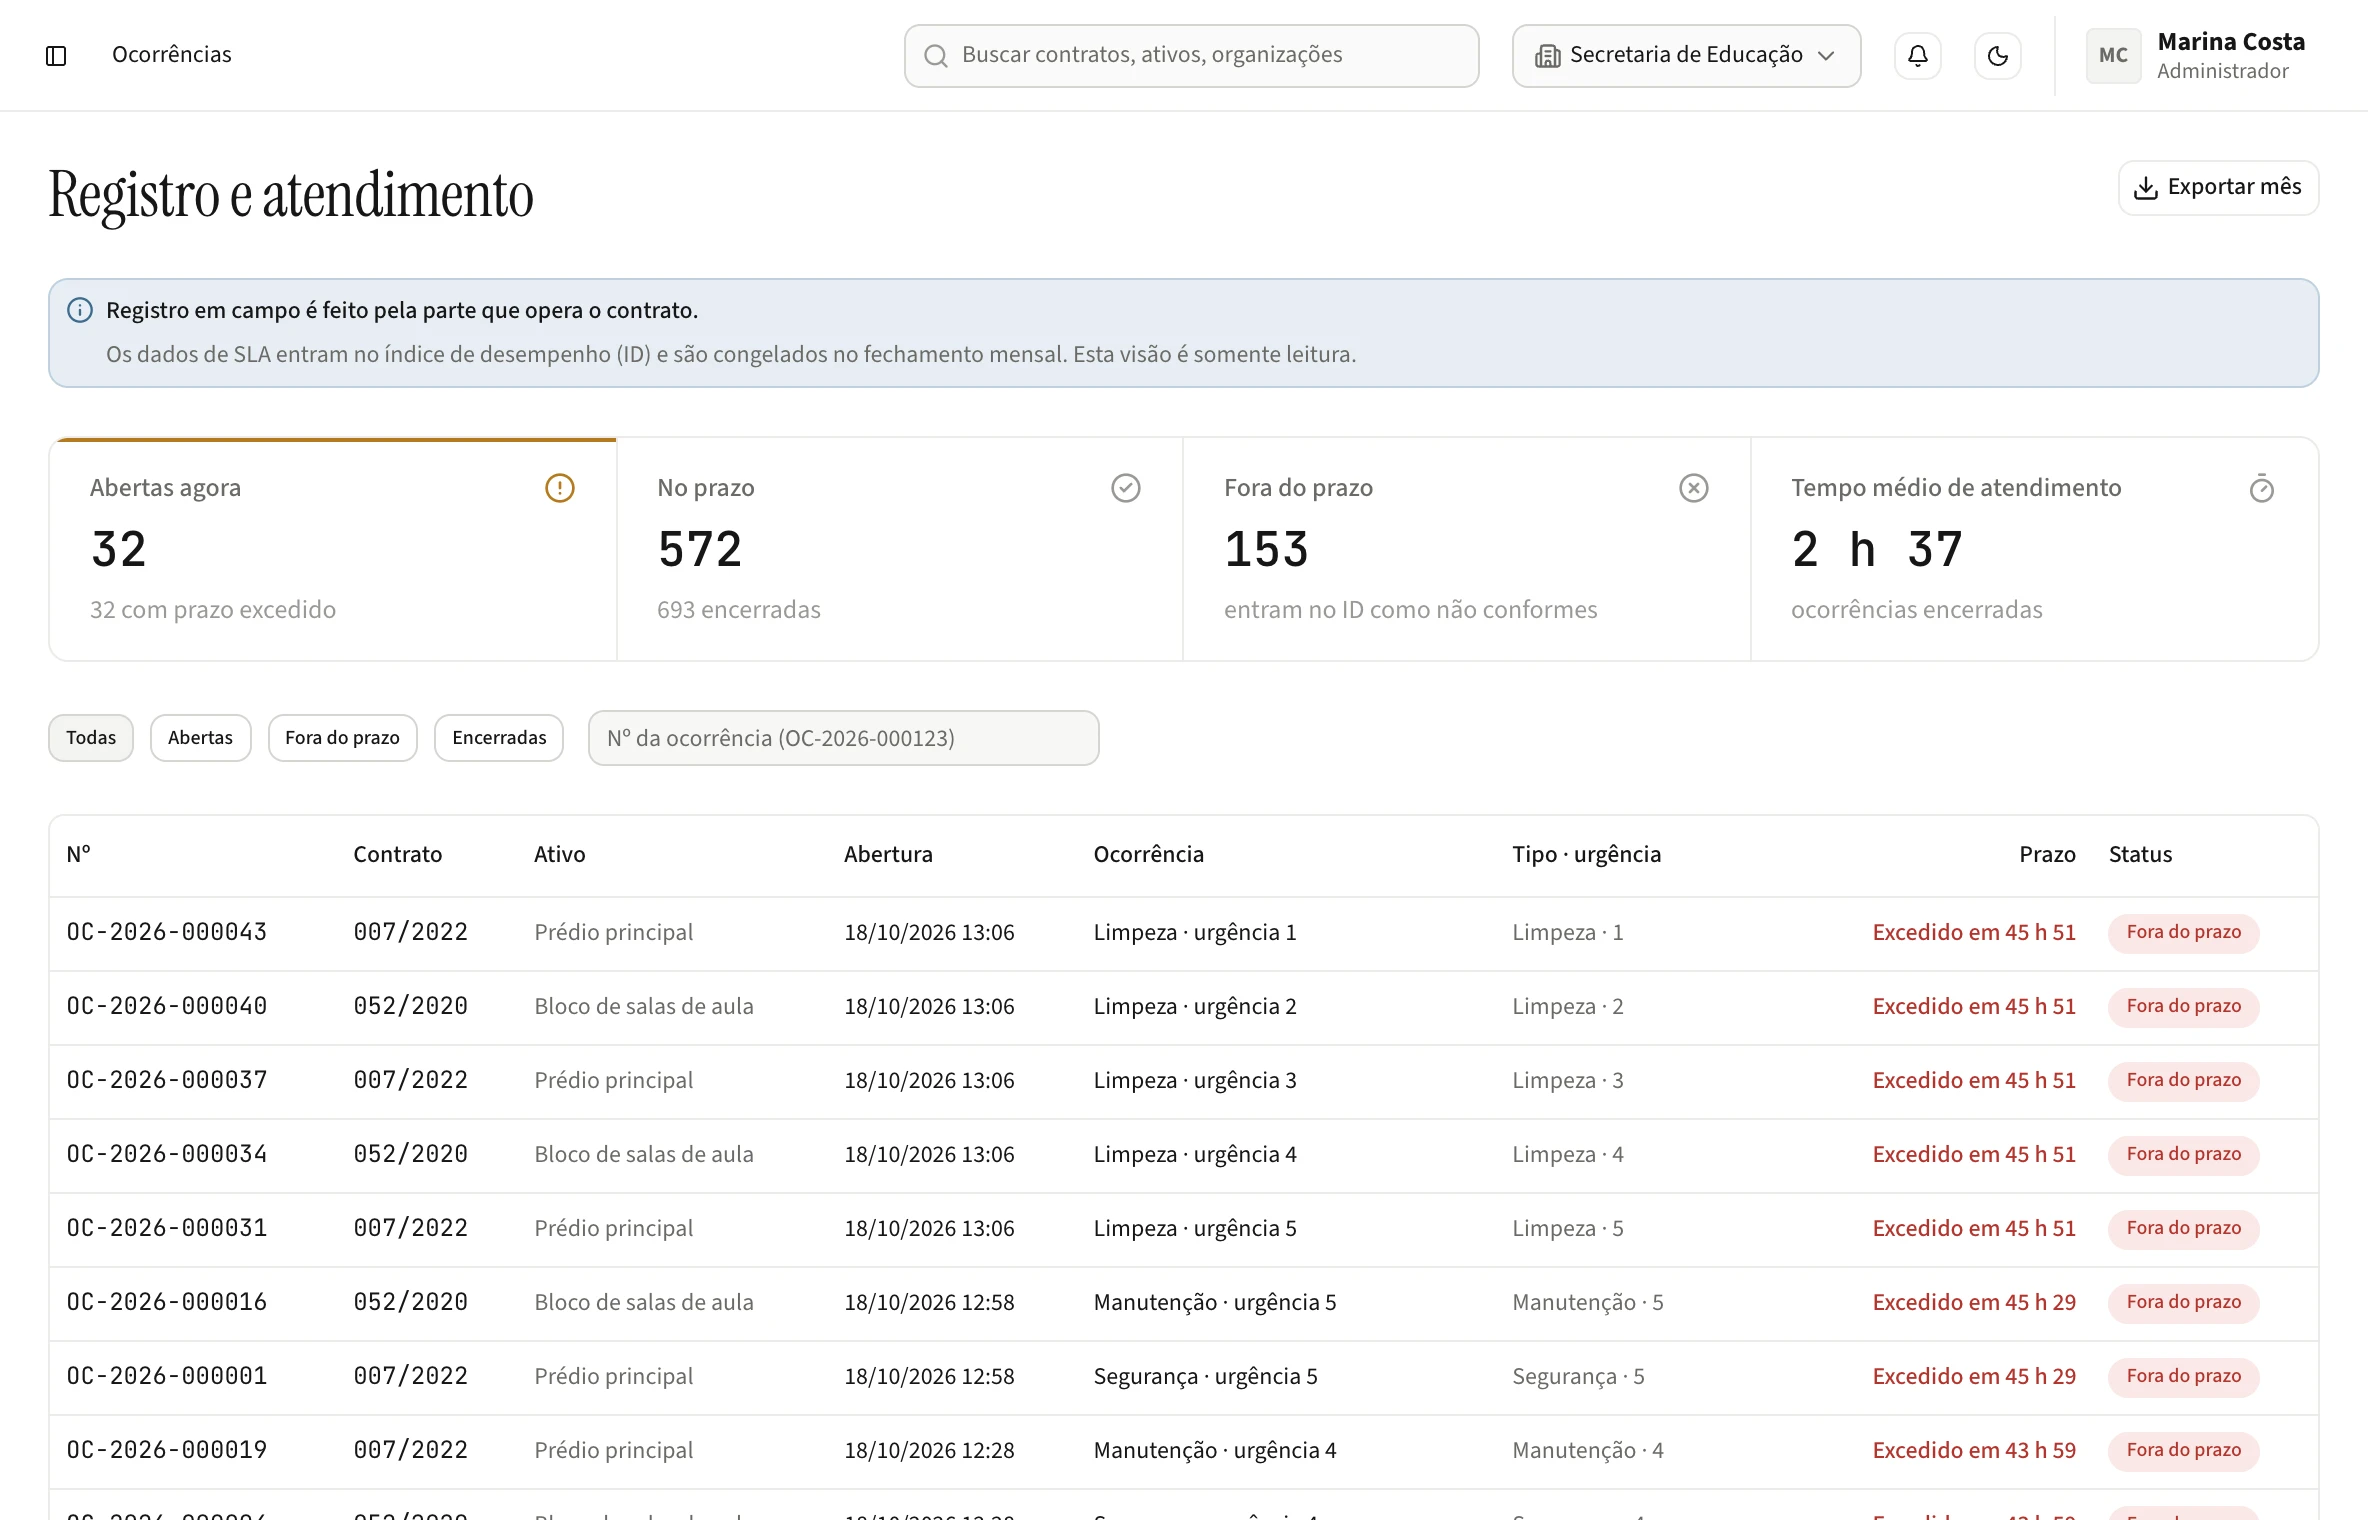
Task: Select the Todas filter
Action: (91, 737)
